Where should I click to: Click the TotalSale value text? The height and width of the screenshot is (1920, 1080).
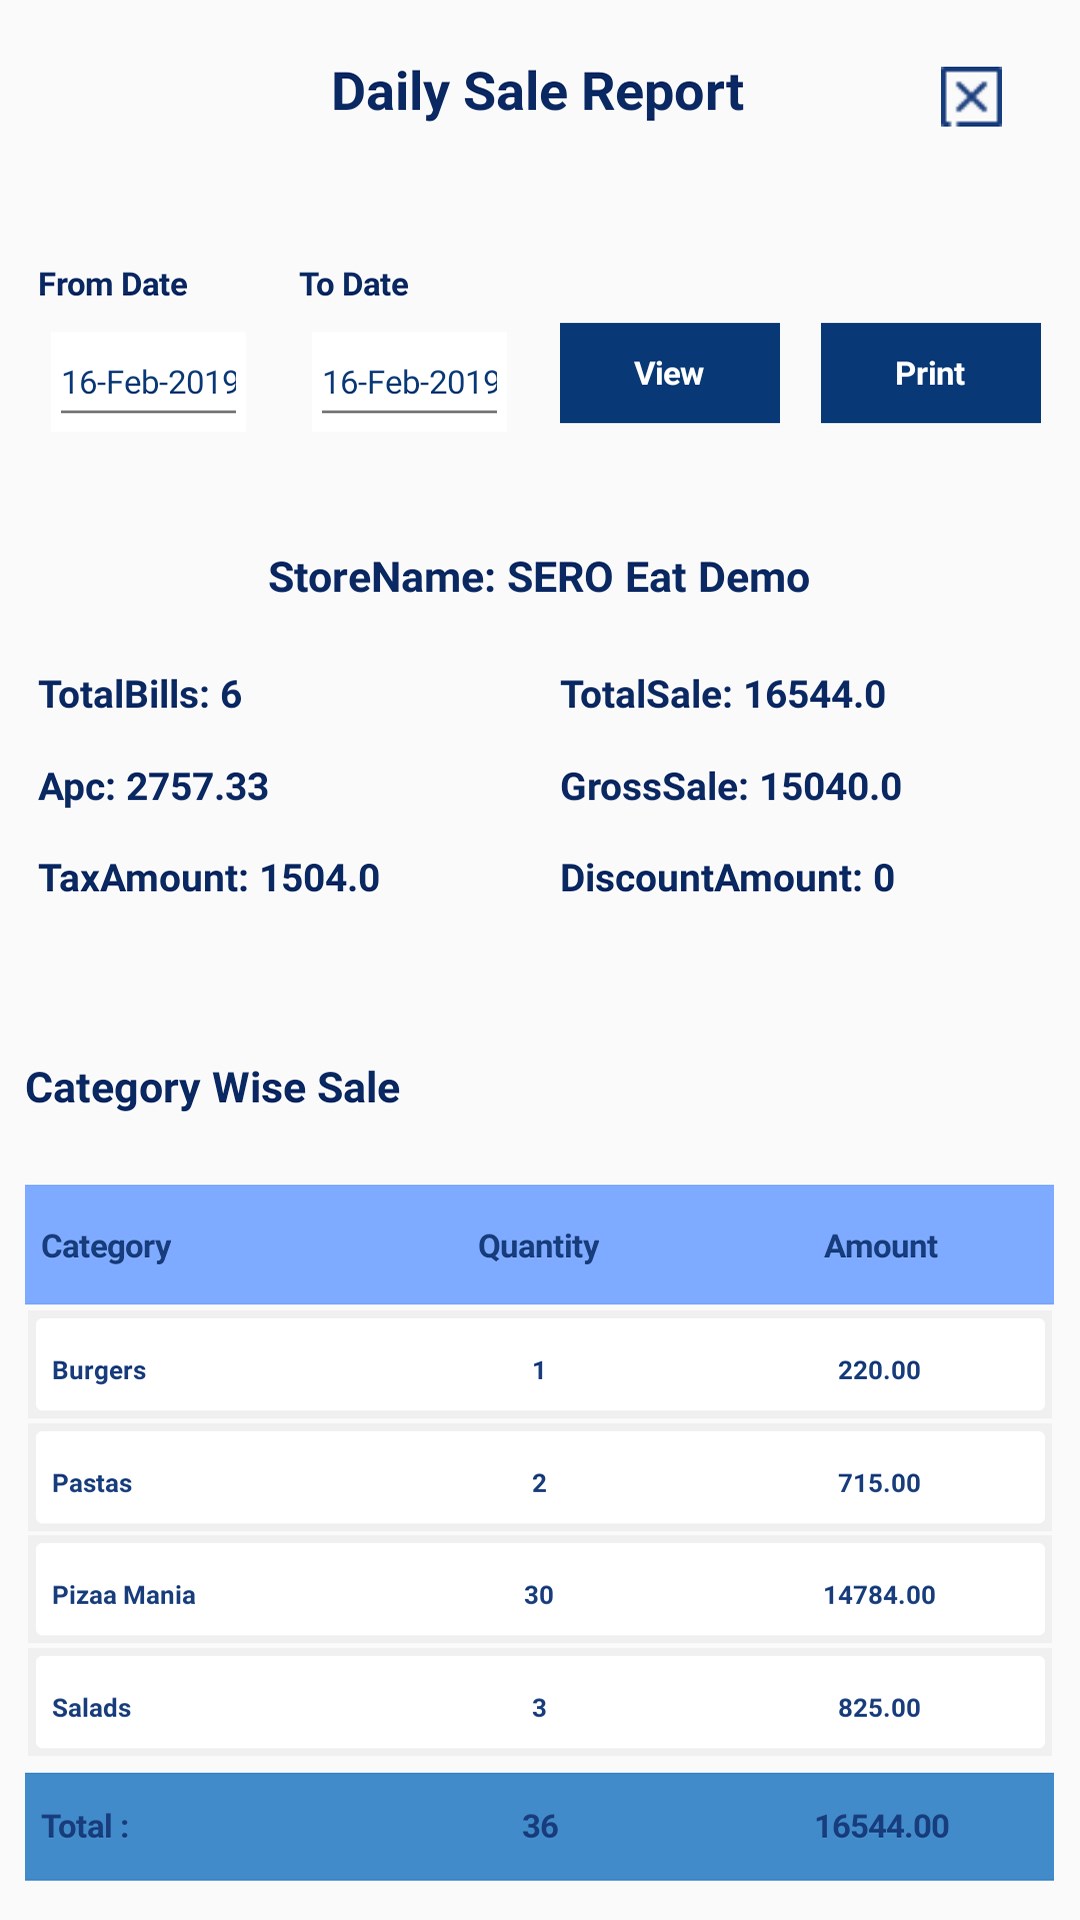pos(722,695)
